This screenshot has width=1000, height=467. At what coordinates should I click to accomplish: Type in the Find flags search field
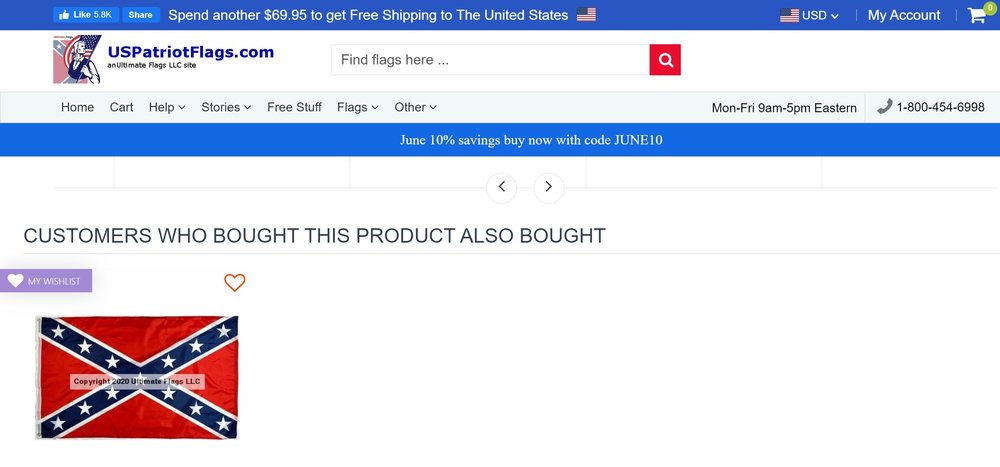[x=490, y=60]
